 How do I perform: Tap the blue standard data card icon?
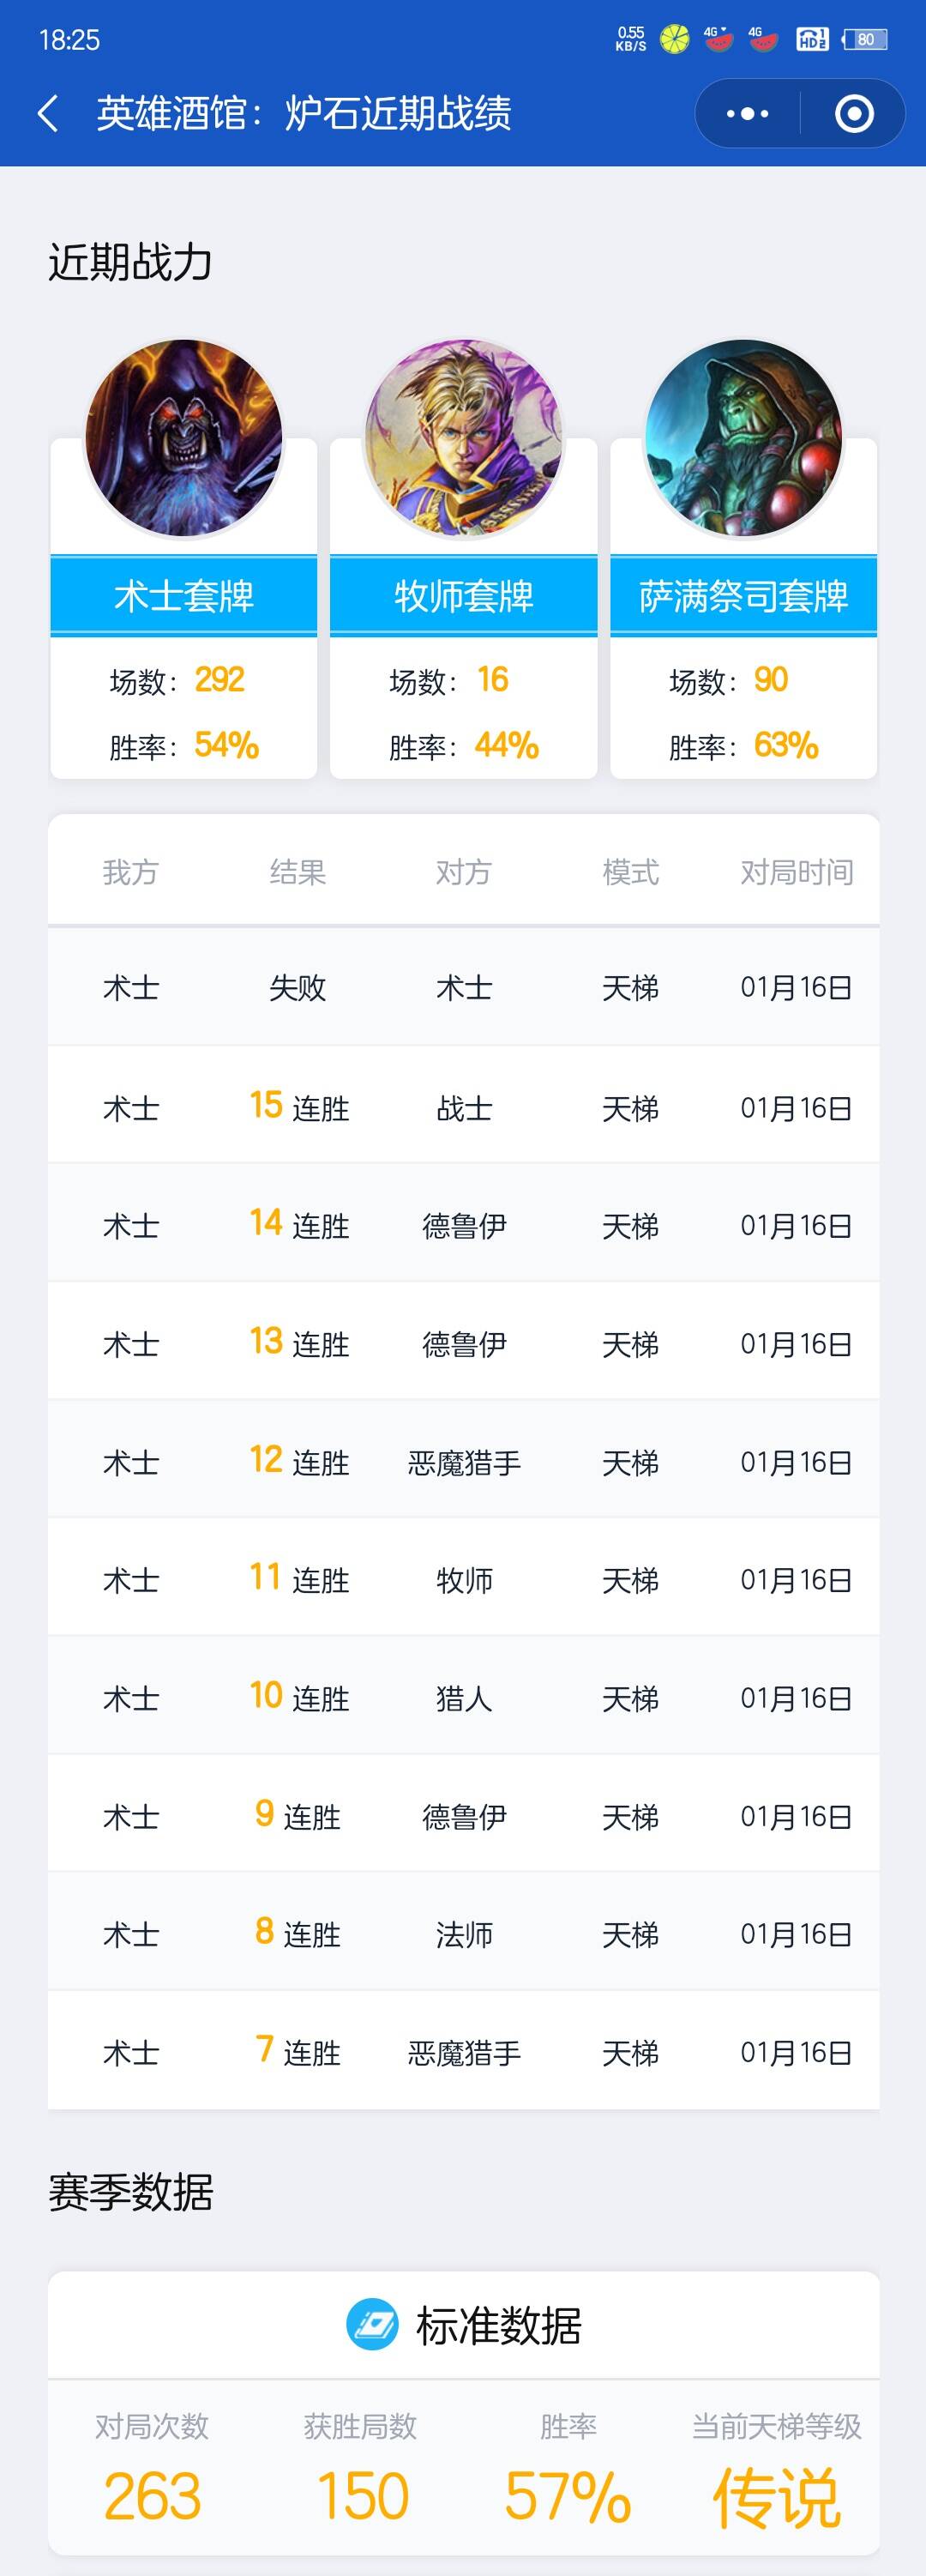372,2325
